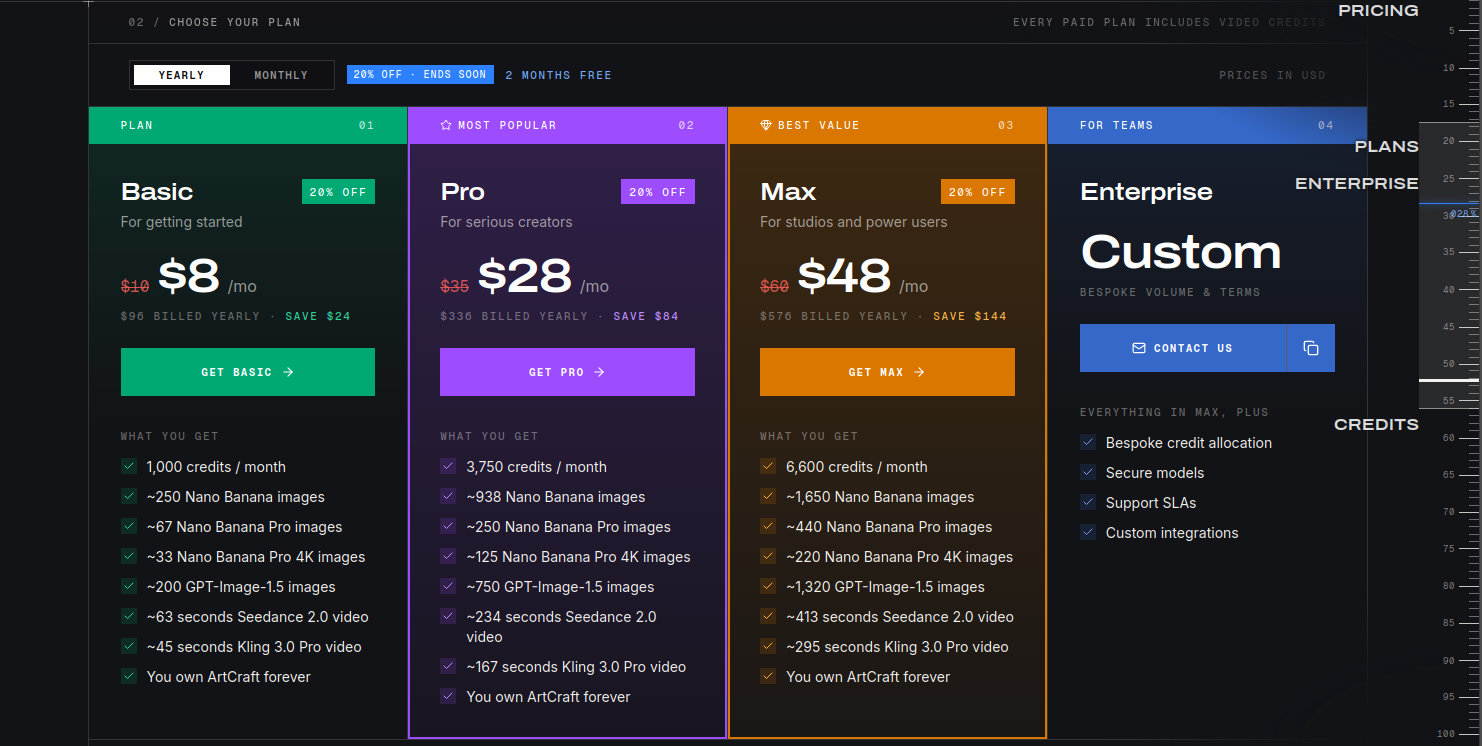Click the PRICES IN USD label
This screenshot has height=746, width=1482.
click(x=1272, y=75)
